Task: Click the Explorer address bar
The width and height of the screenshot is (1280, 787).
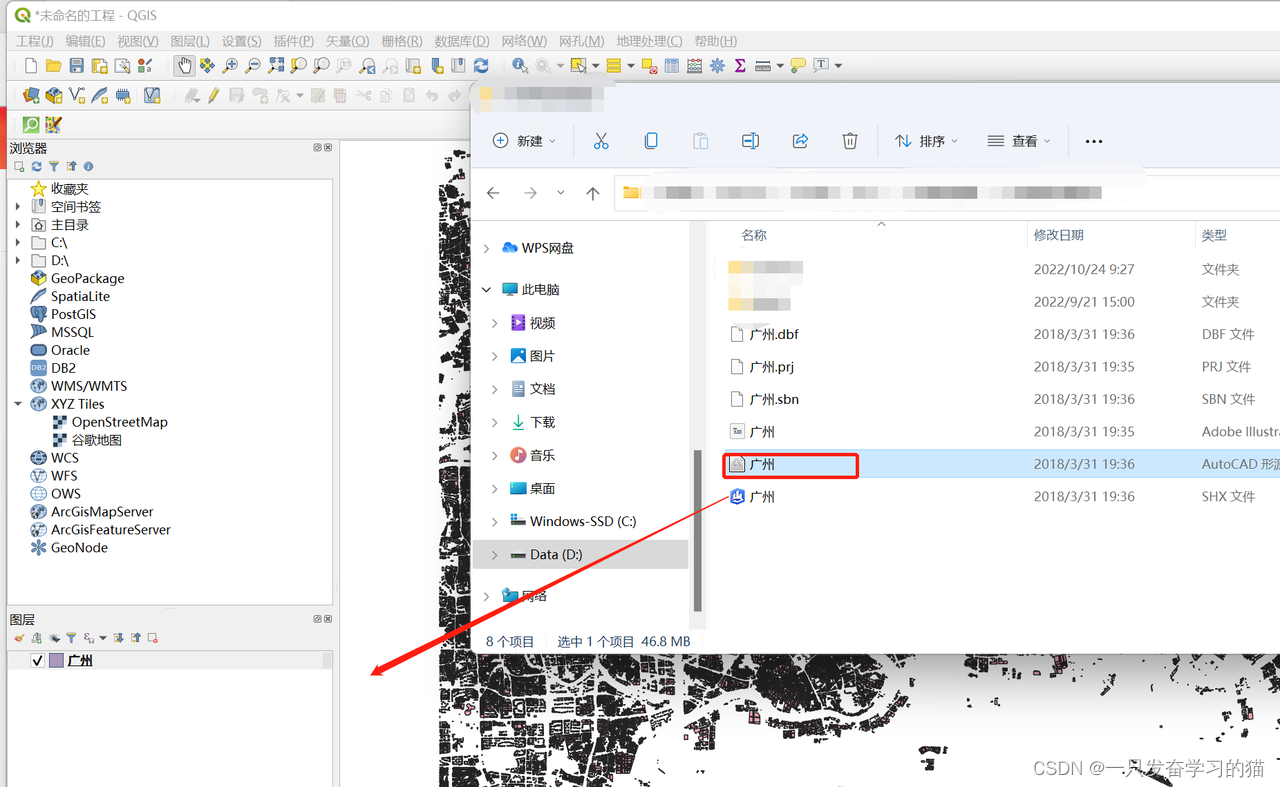Action: pyautogui.click(x=946, y=193)
